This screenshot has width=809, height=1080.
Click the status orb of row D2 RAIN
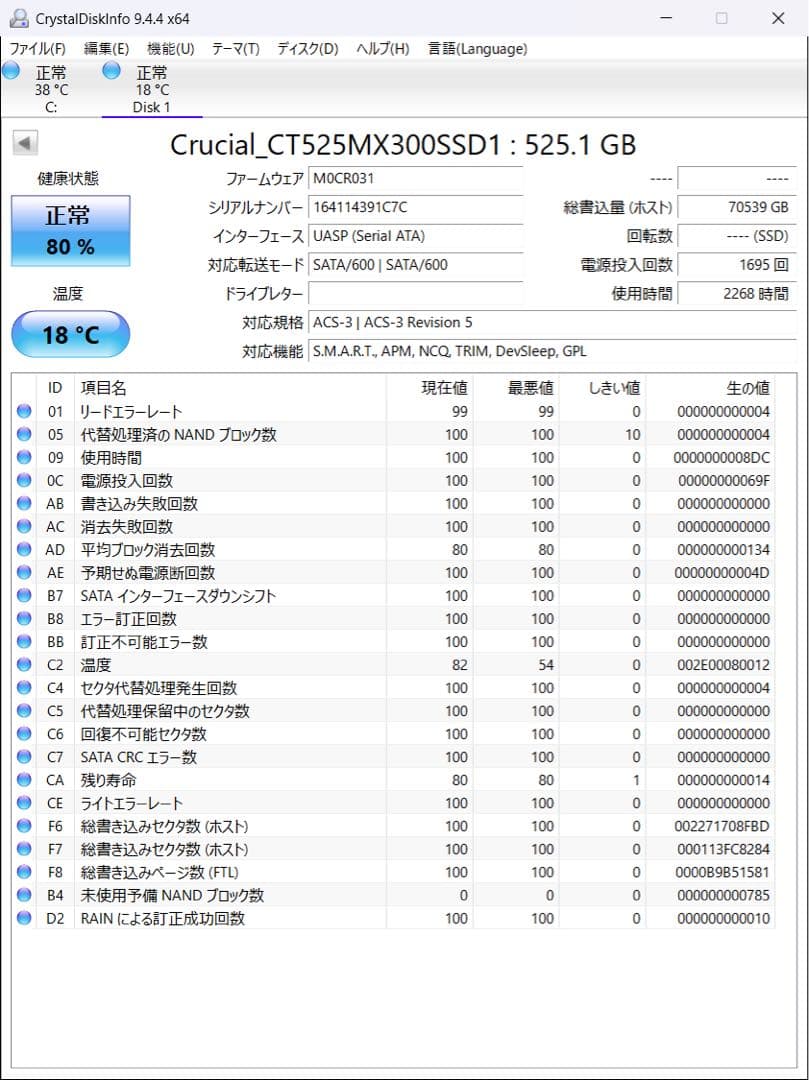pos(24,918)
